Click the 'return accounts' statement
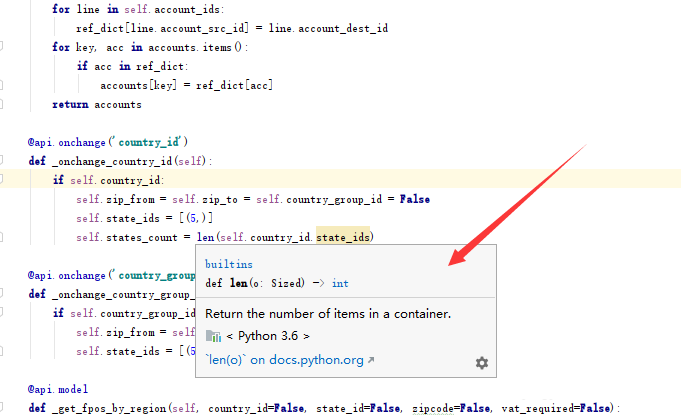 point(97,105)
